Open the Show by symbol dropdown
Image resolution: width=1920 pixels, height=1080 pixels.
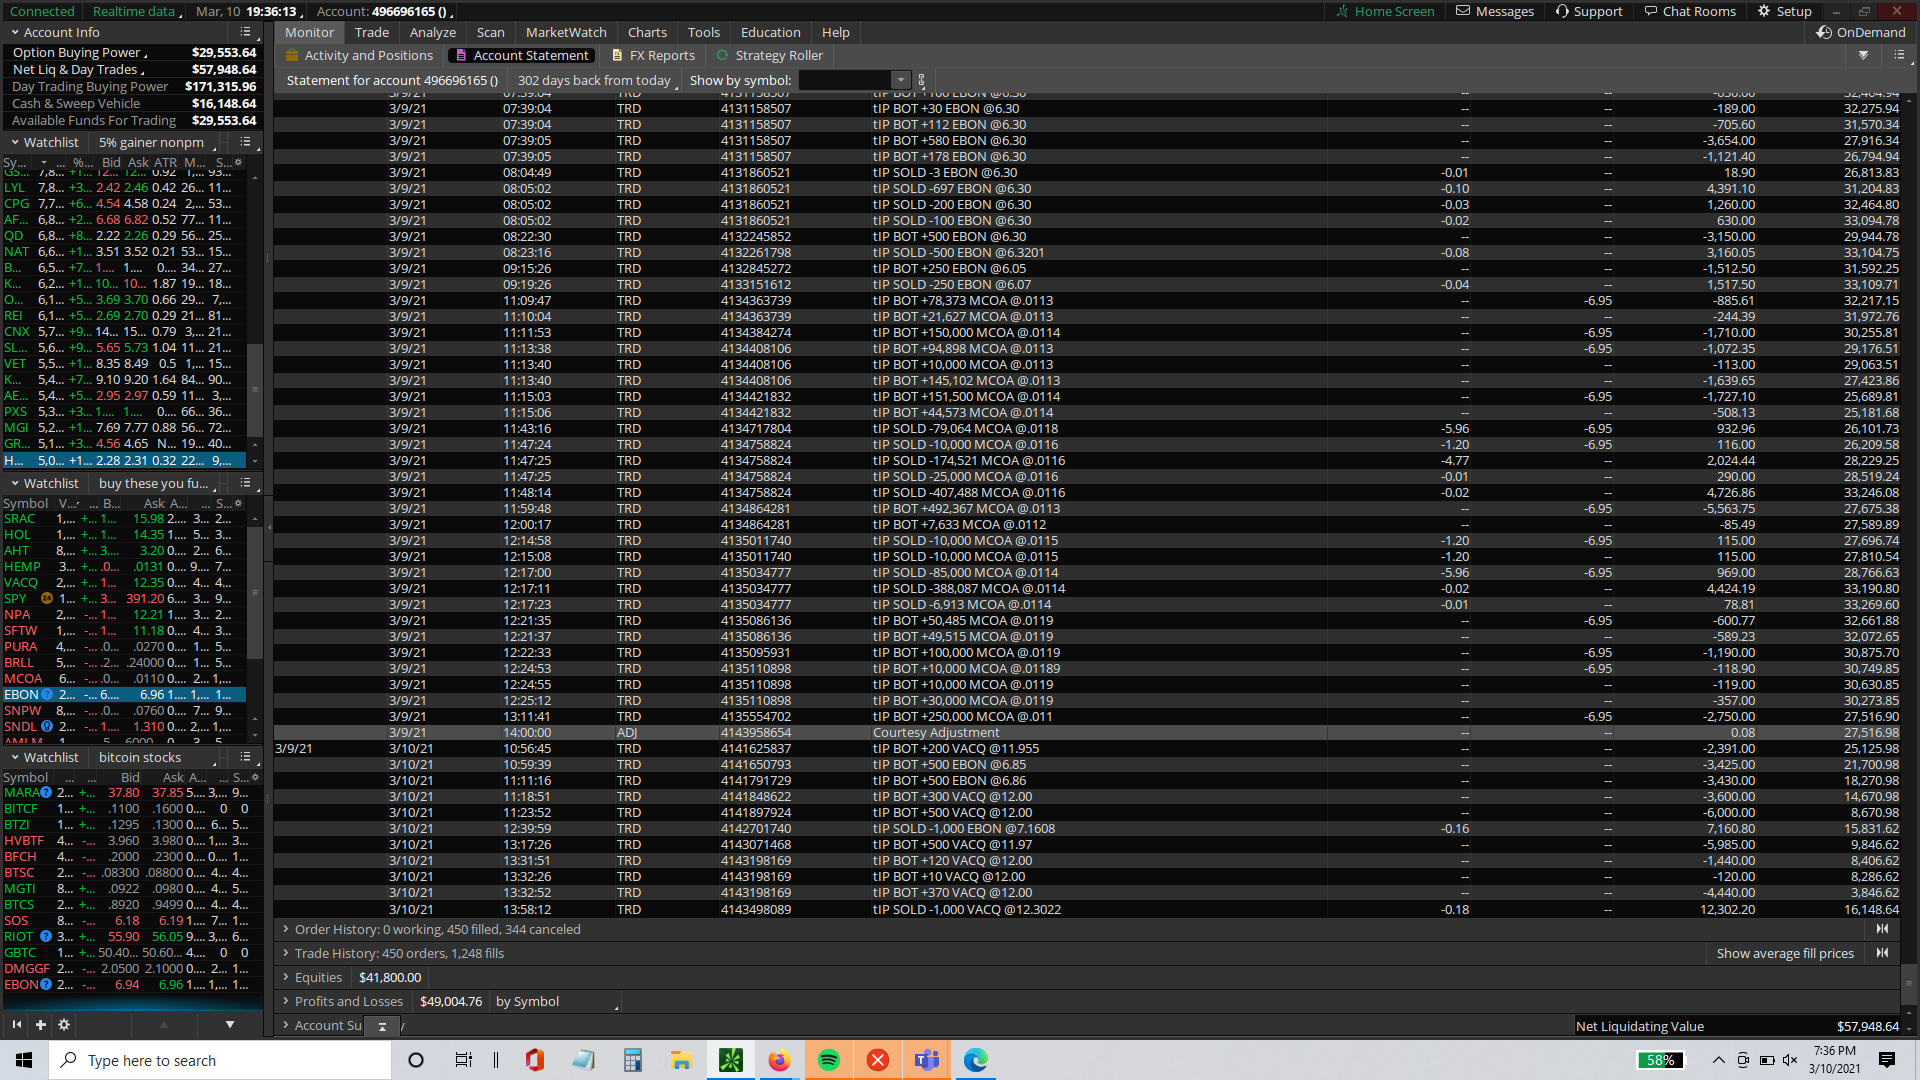[x=901, y=80]
